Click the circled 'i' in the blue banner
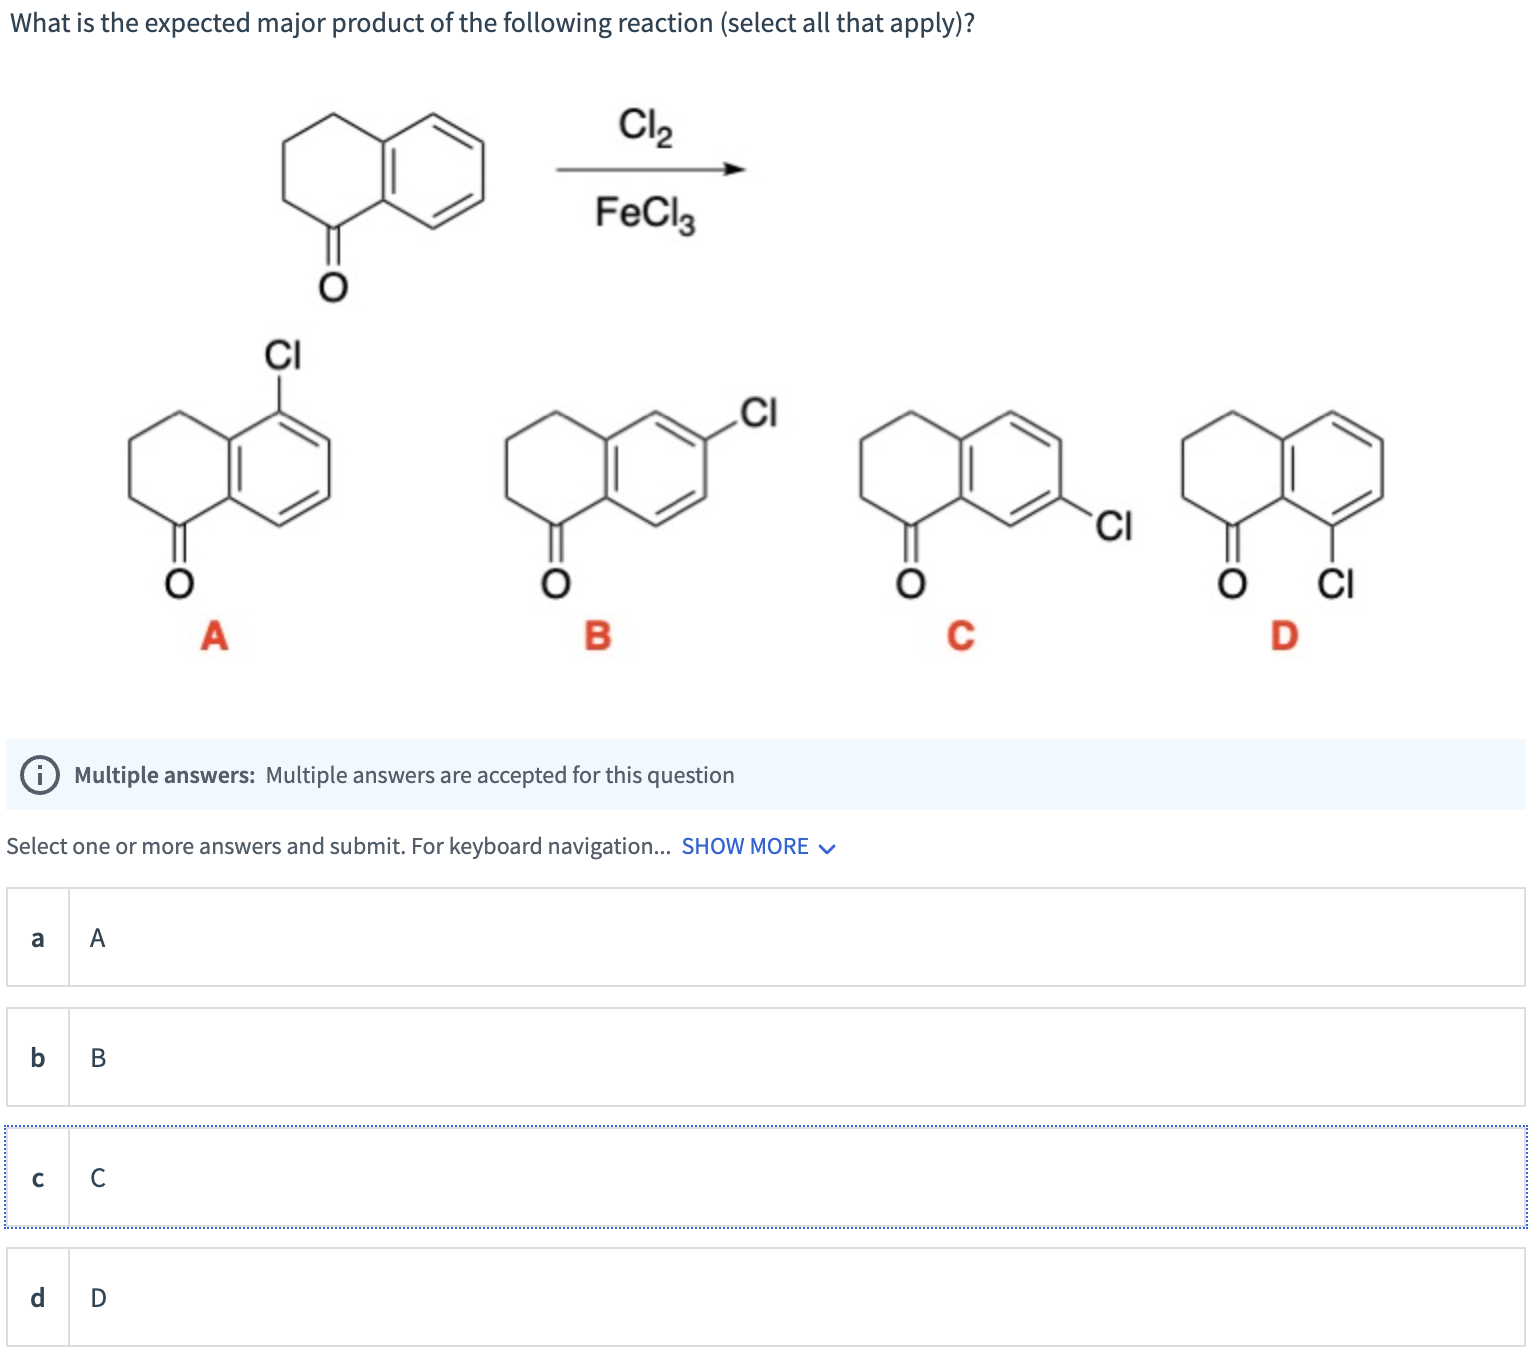 [x=38, y=774]
